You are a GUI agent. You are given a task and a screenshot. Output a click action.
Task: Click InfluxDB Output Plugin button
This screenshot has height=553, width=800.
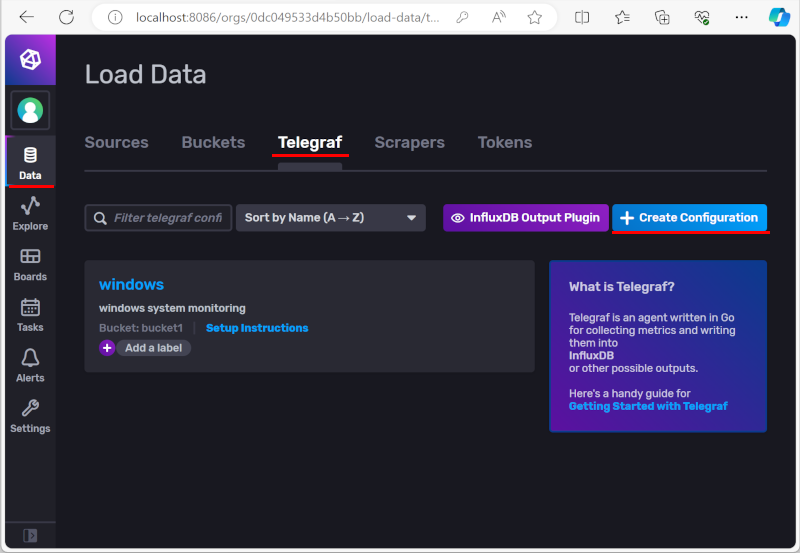click(526, 218)
